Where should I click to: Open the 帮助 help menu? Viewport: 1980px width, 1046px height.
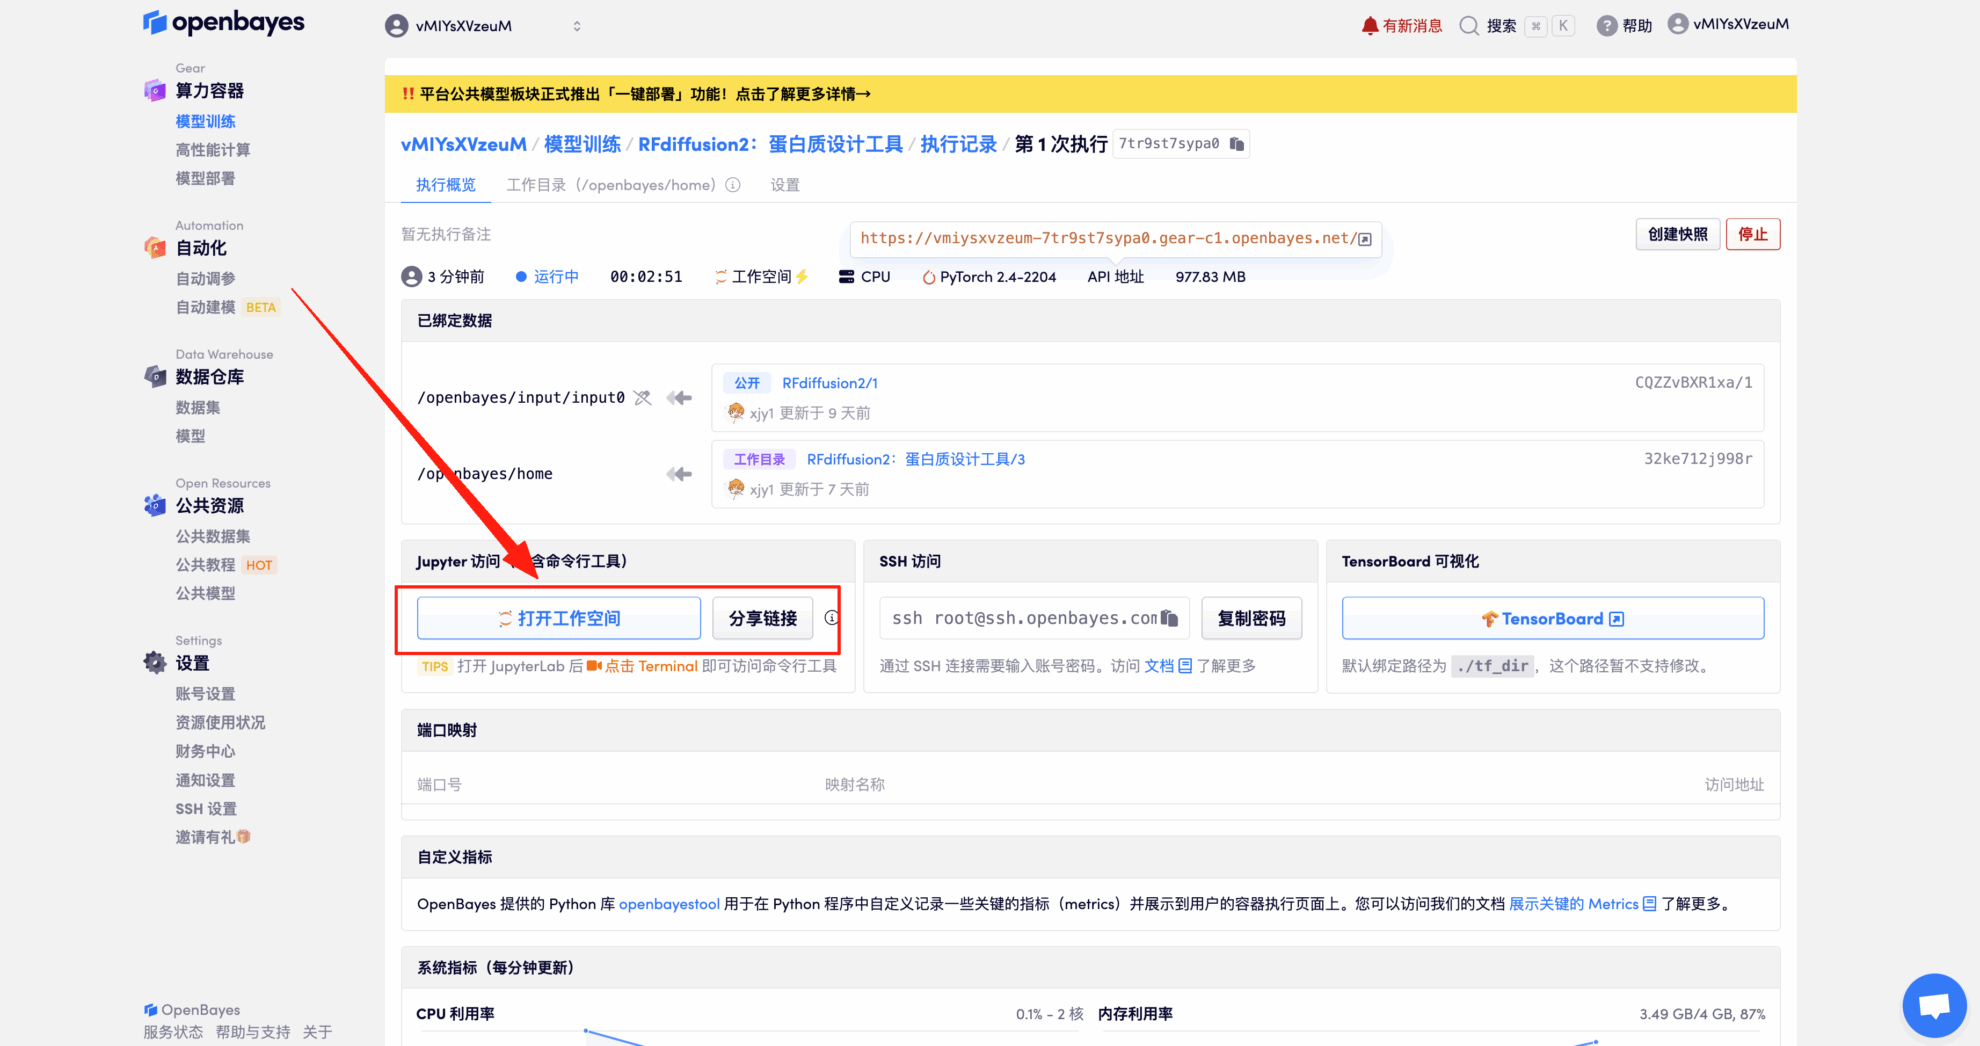point(1624,26)
